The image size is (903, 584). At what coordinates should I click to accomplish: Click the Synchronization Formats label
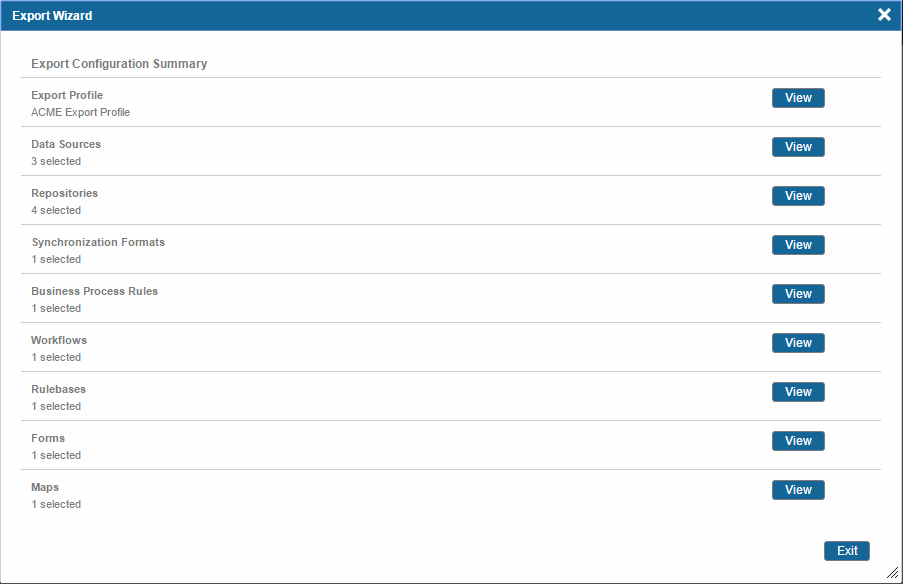[98, 242]
